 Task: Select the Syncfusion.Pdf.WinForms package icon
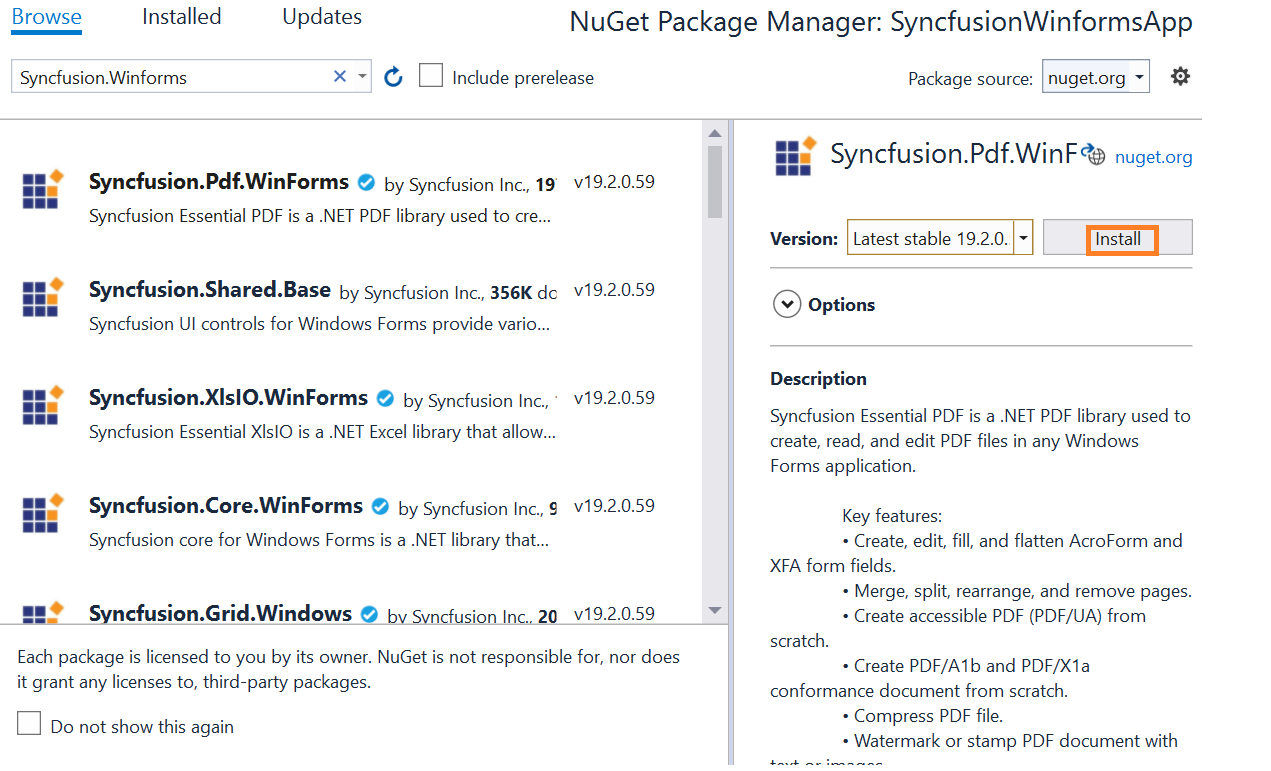coord(41,189)
